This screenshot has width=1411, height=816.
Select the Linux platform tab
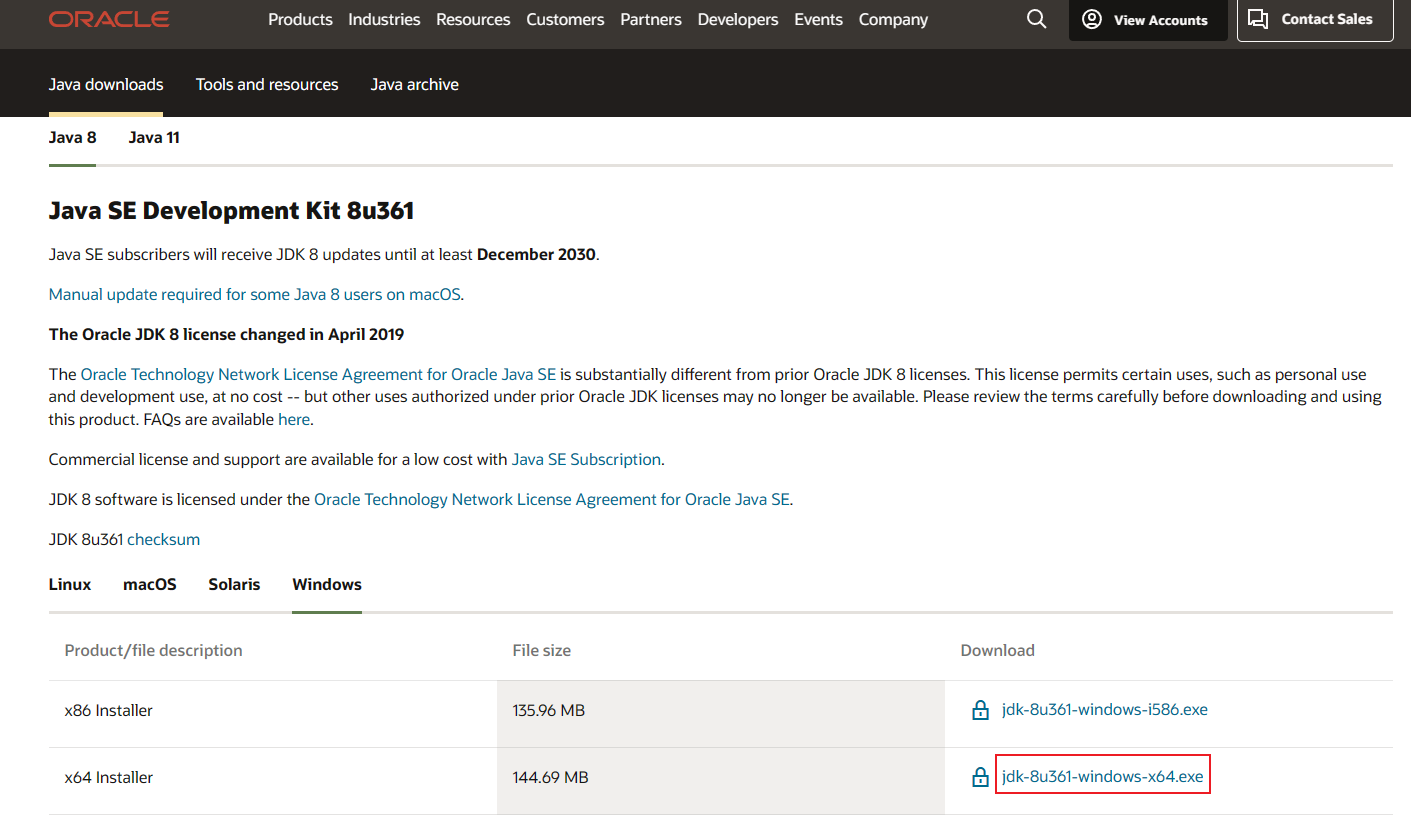coord(70,584)
